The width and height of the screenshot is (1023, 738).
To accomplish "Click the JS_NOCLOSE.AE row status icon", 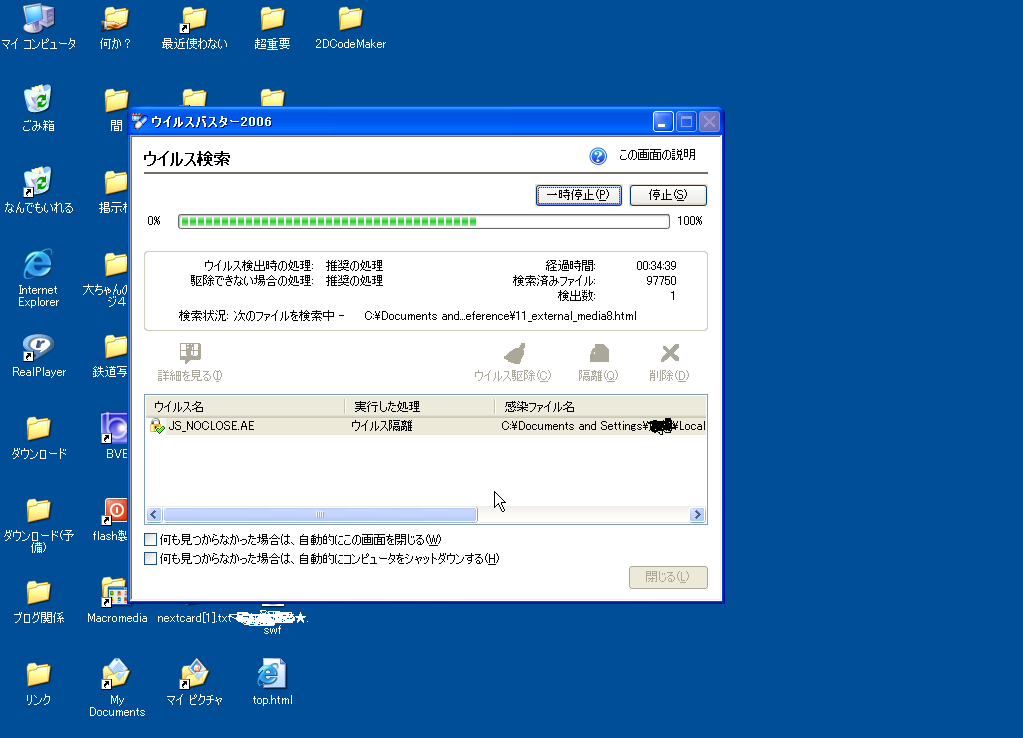I will [x=157, y=426].
